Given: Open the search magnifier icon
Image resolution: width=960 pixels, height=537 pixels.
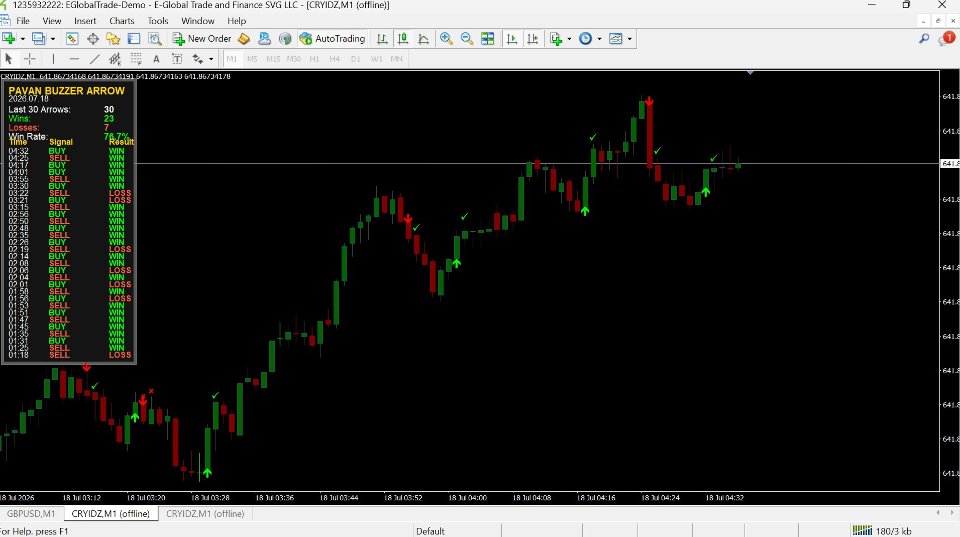Looking at the screenshot, I should (x=924, y=39).
